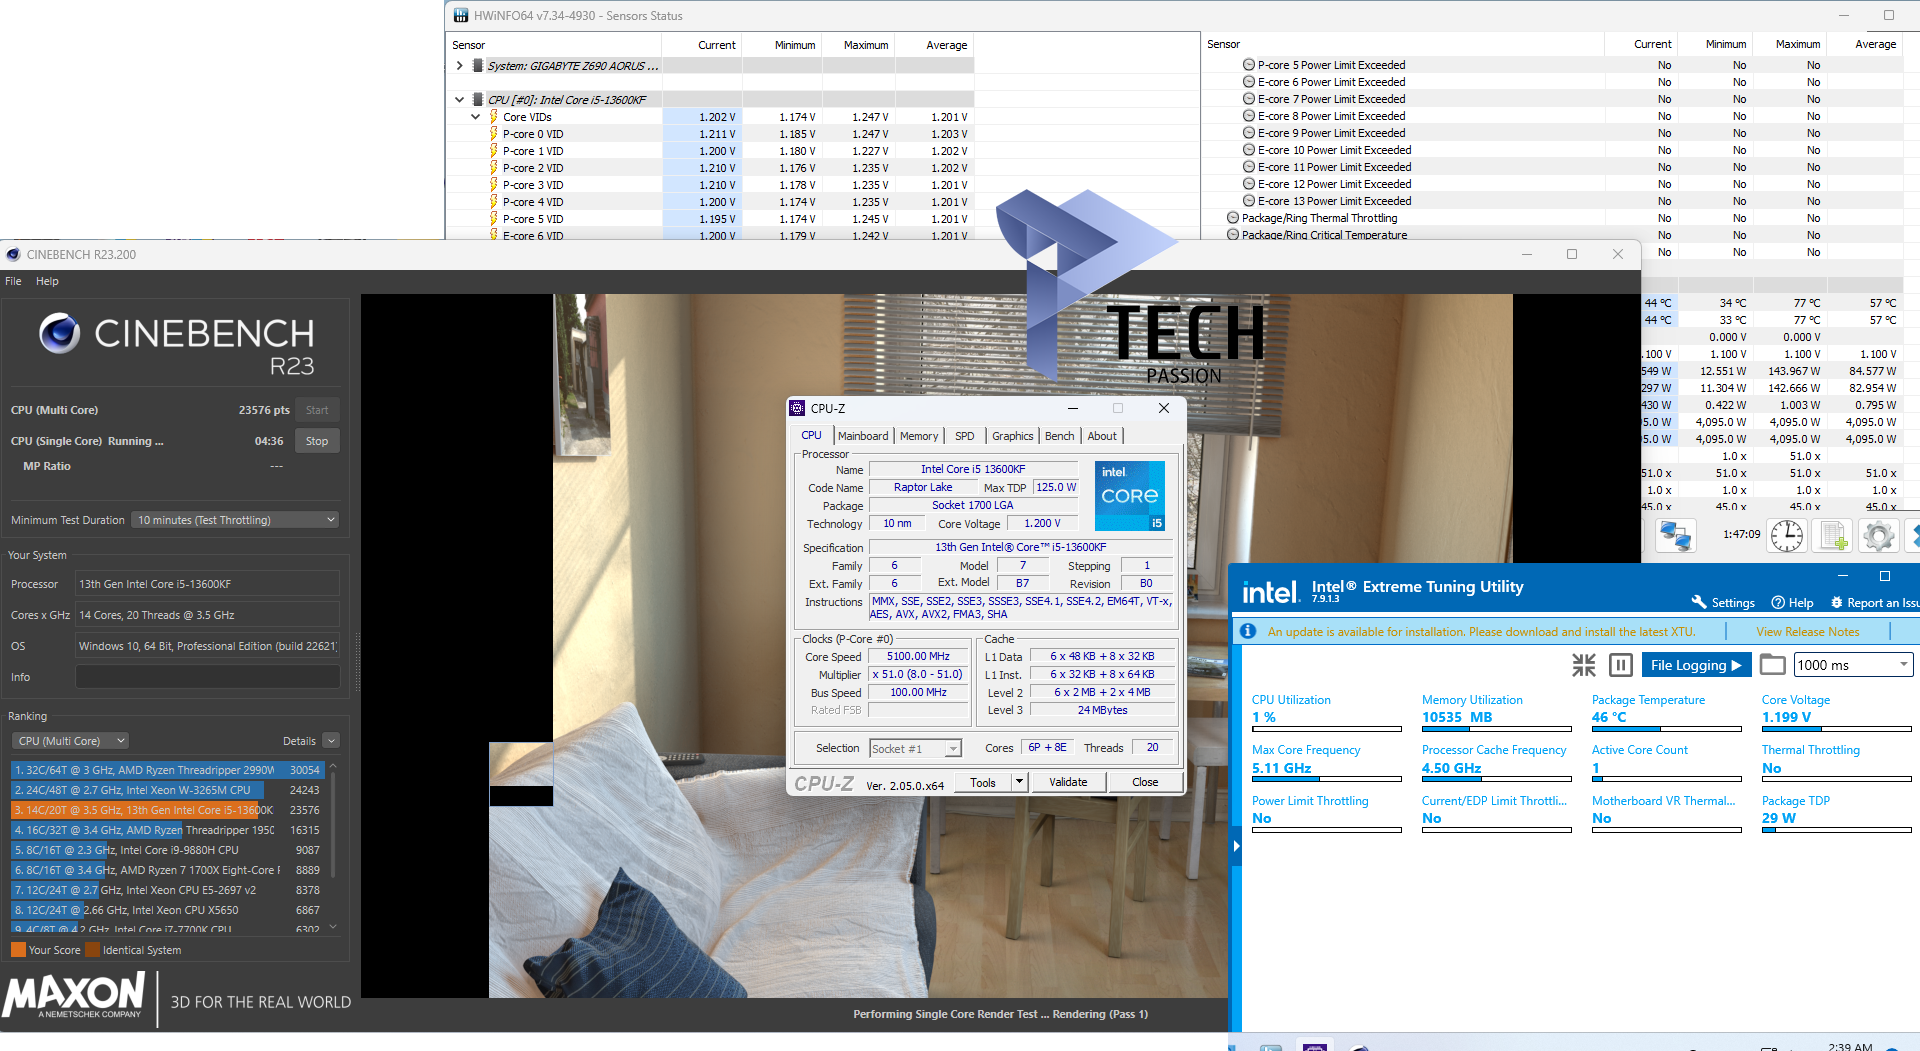Stop the Cinebench single core test
Image resolution: width=1920 pixels, height=1051 pixels.
(317, 441)
